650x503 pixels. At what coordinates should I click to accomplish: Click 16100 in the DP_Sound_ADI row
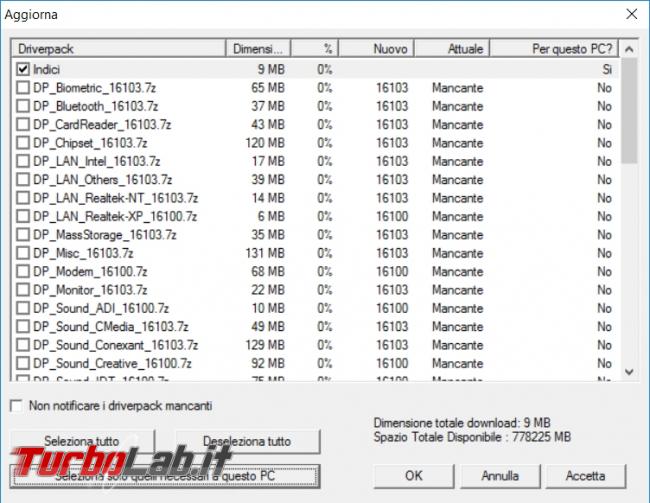[392, 308]
